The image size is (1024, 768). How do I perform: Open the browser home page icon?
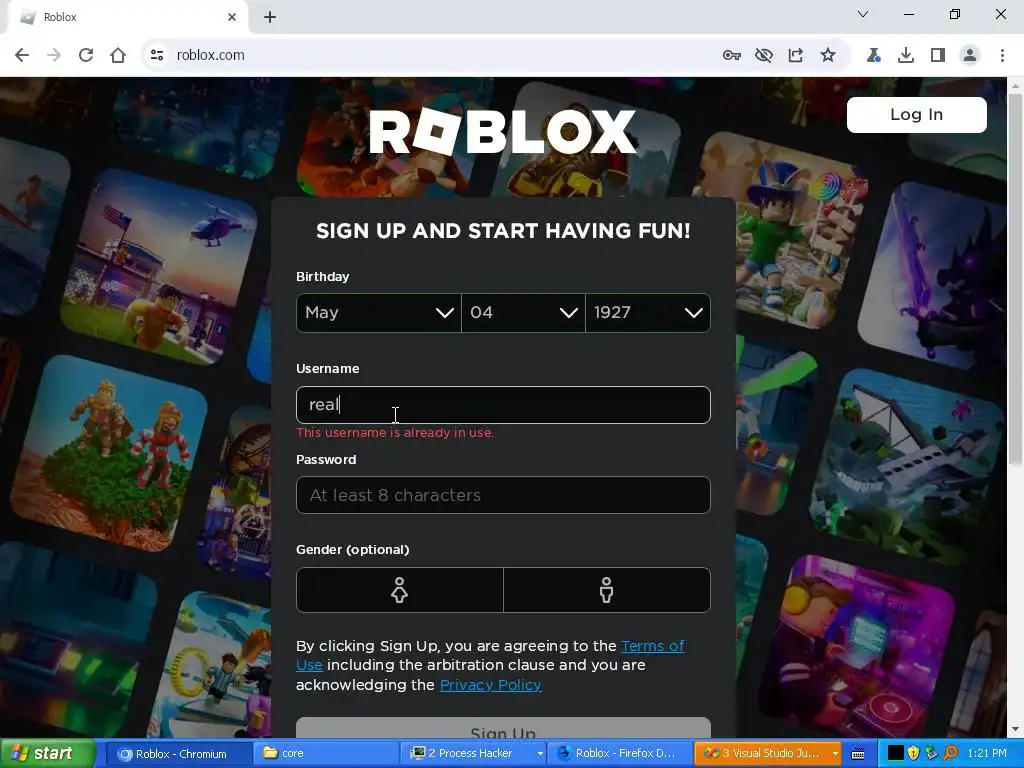click(x=118, y=56)
